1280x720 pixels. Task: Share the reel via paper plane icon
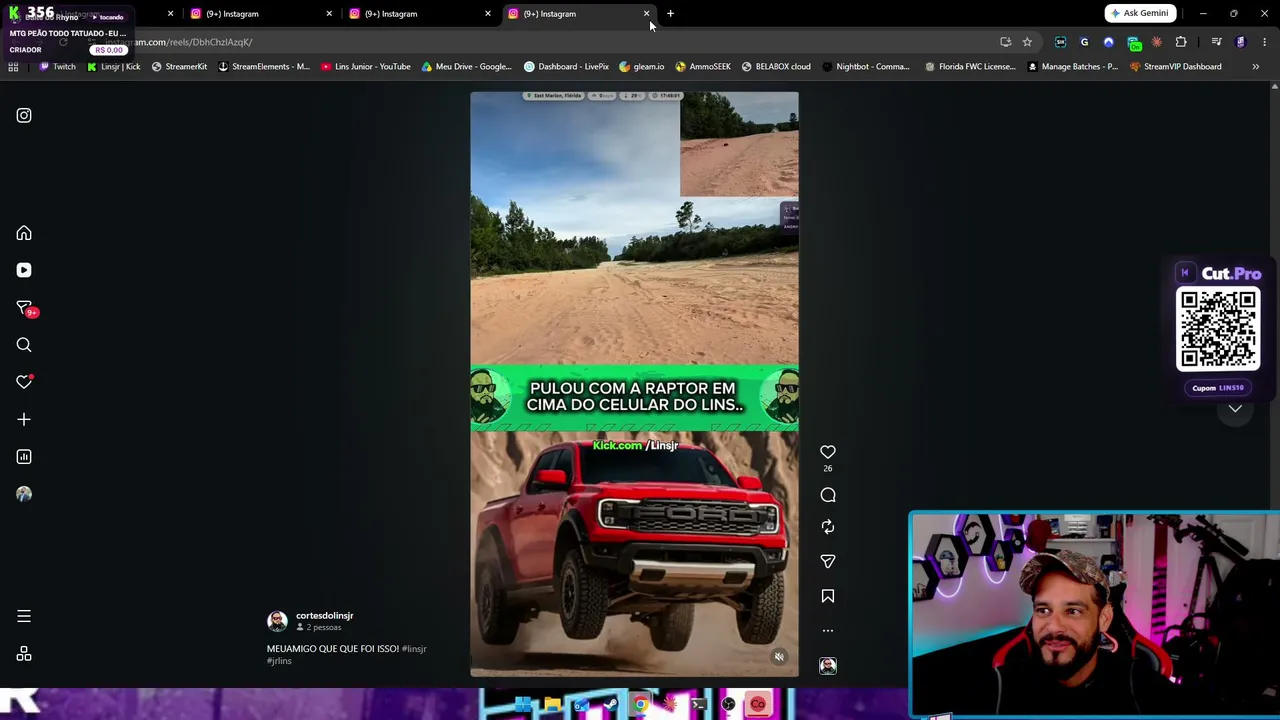click(x=828, y=561)
